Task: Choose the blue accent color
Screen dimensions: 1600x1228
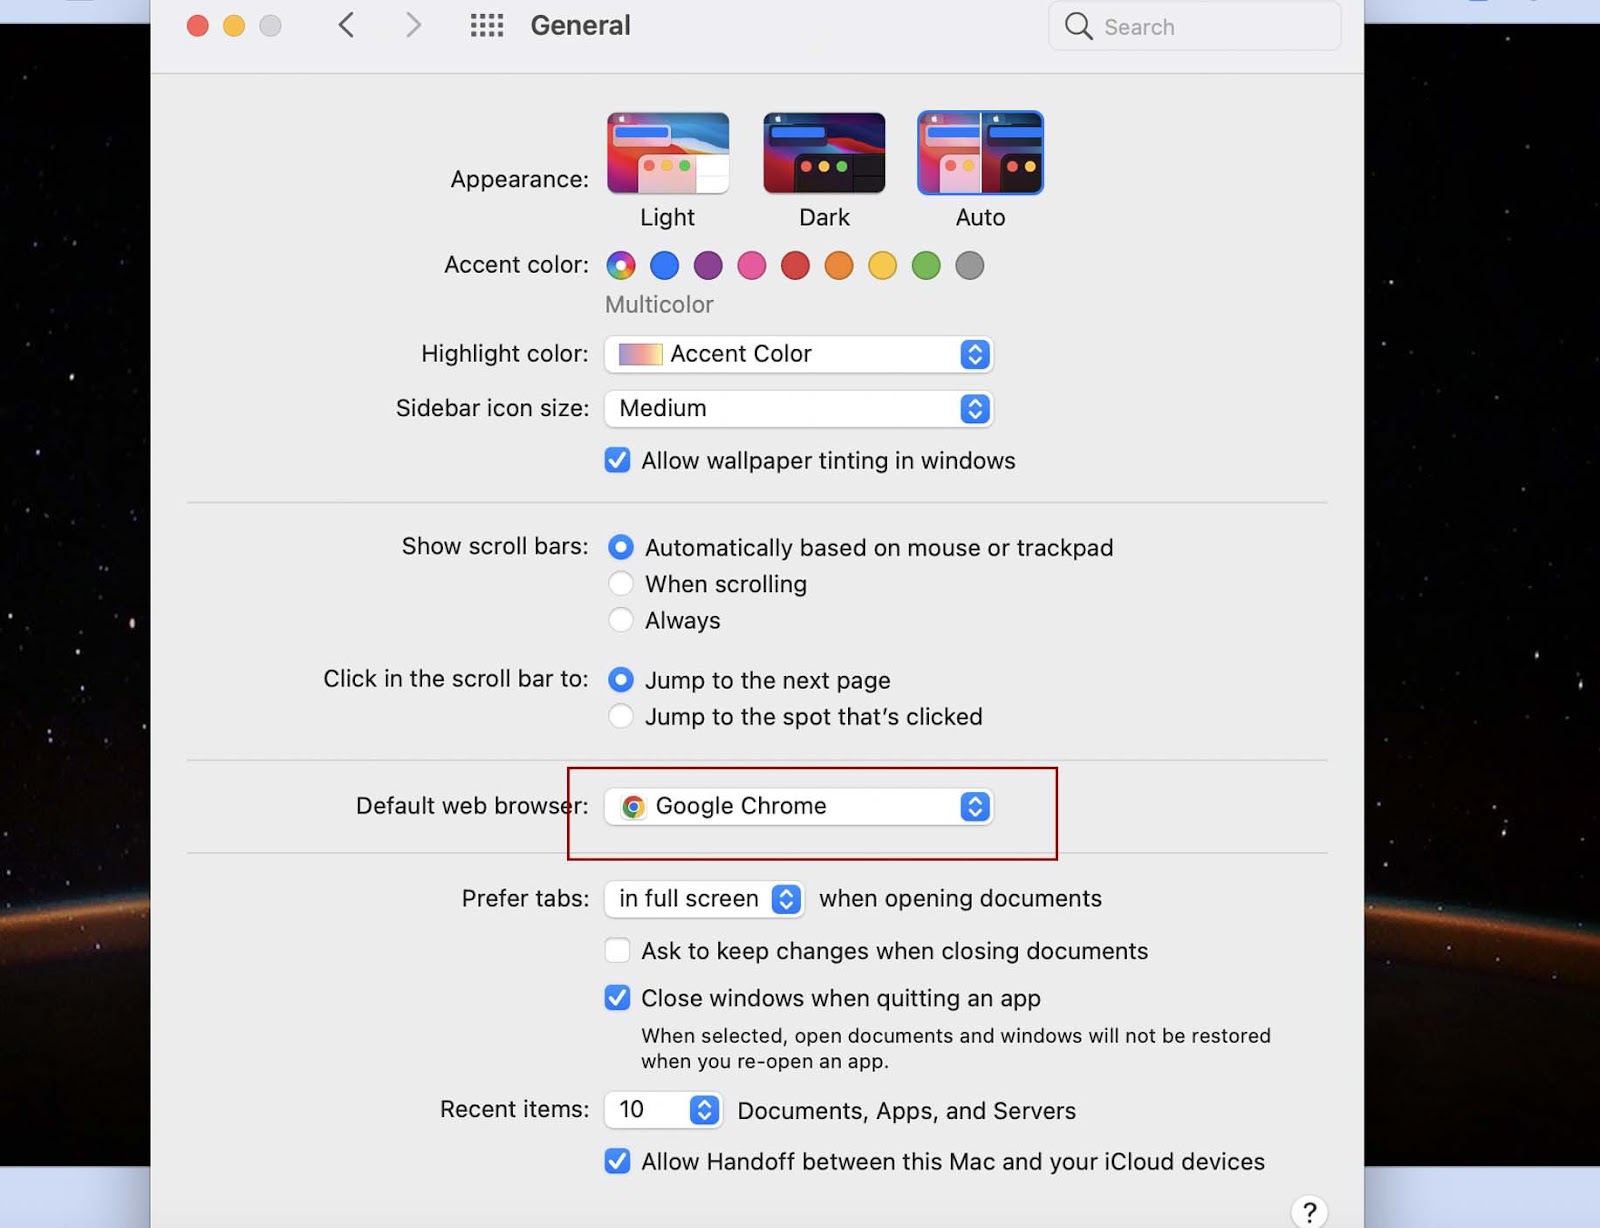Action: point(665,265)
